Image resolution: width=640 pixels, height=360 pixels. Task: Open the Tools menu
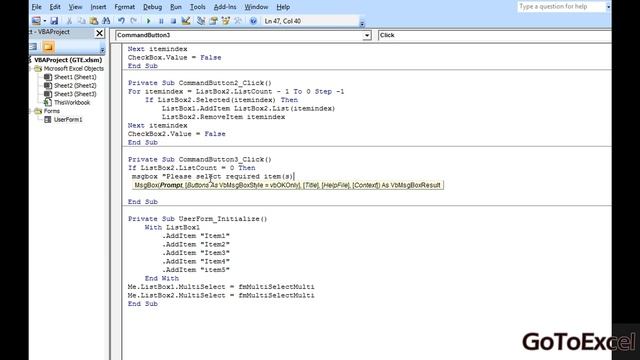(x=198, y=7)
